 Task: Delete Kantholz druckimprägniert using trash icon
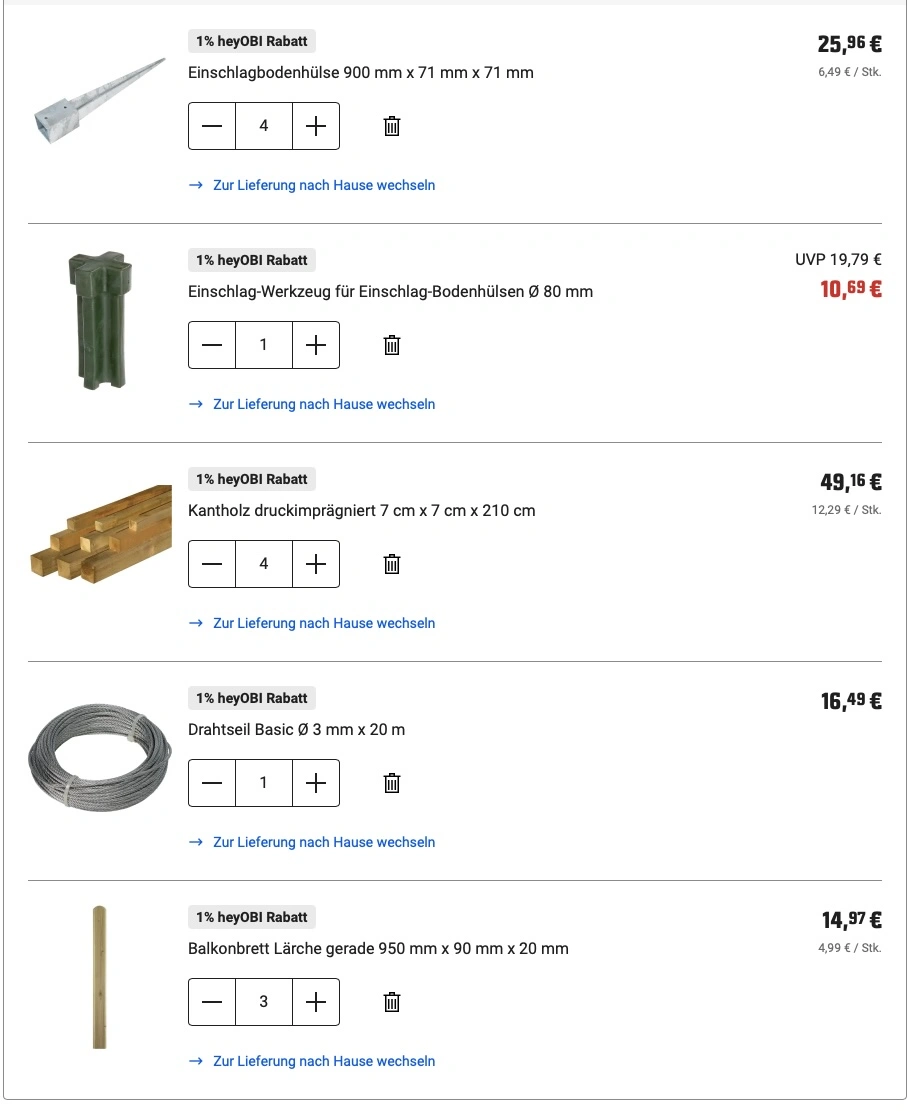[x=391, y=564]
